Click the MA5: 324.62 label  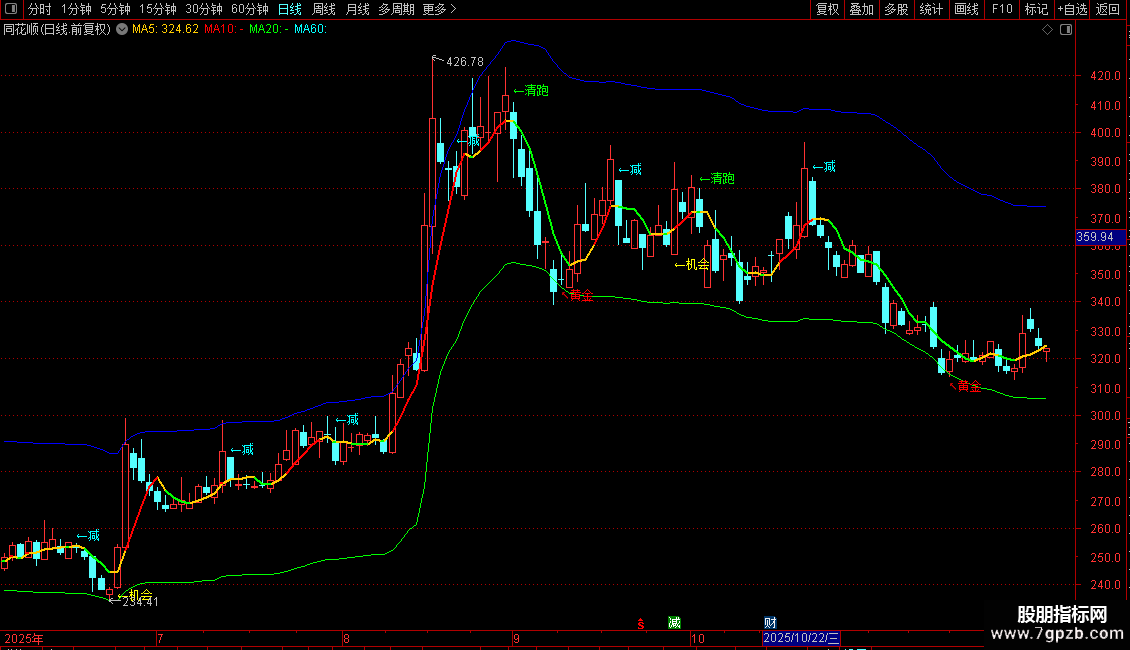pos(165,30)
